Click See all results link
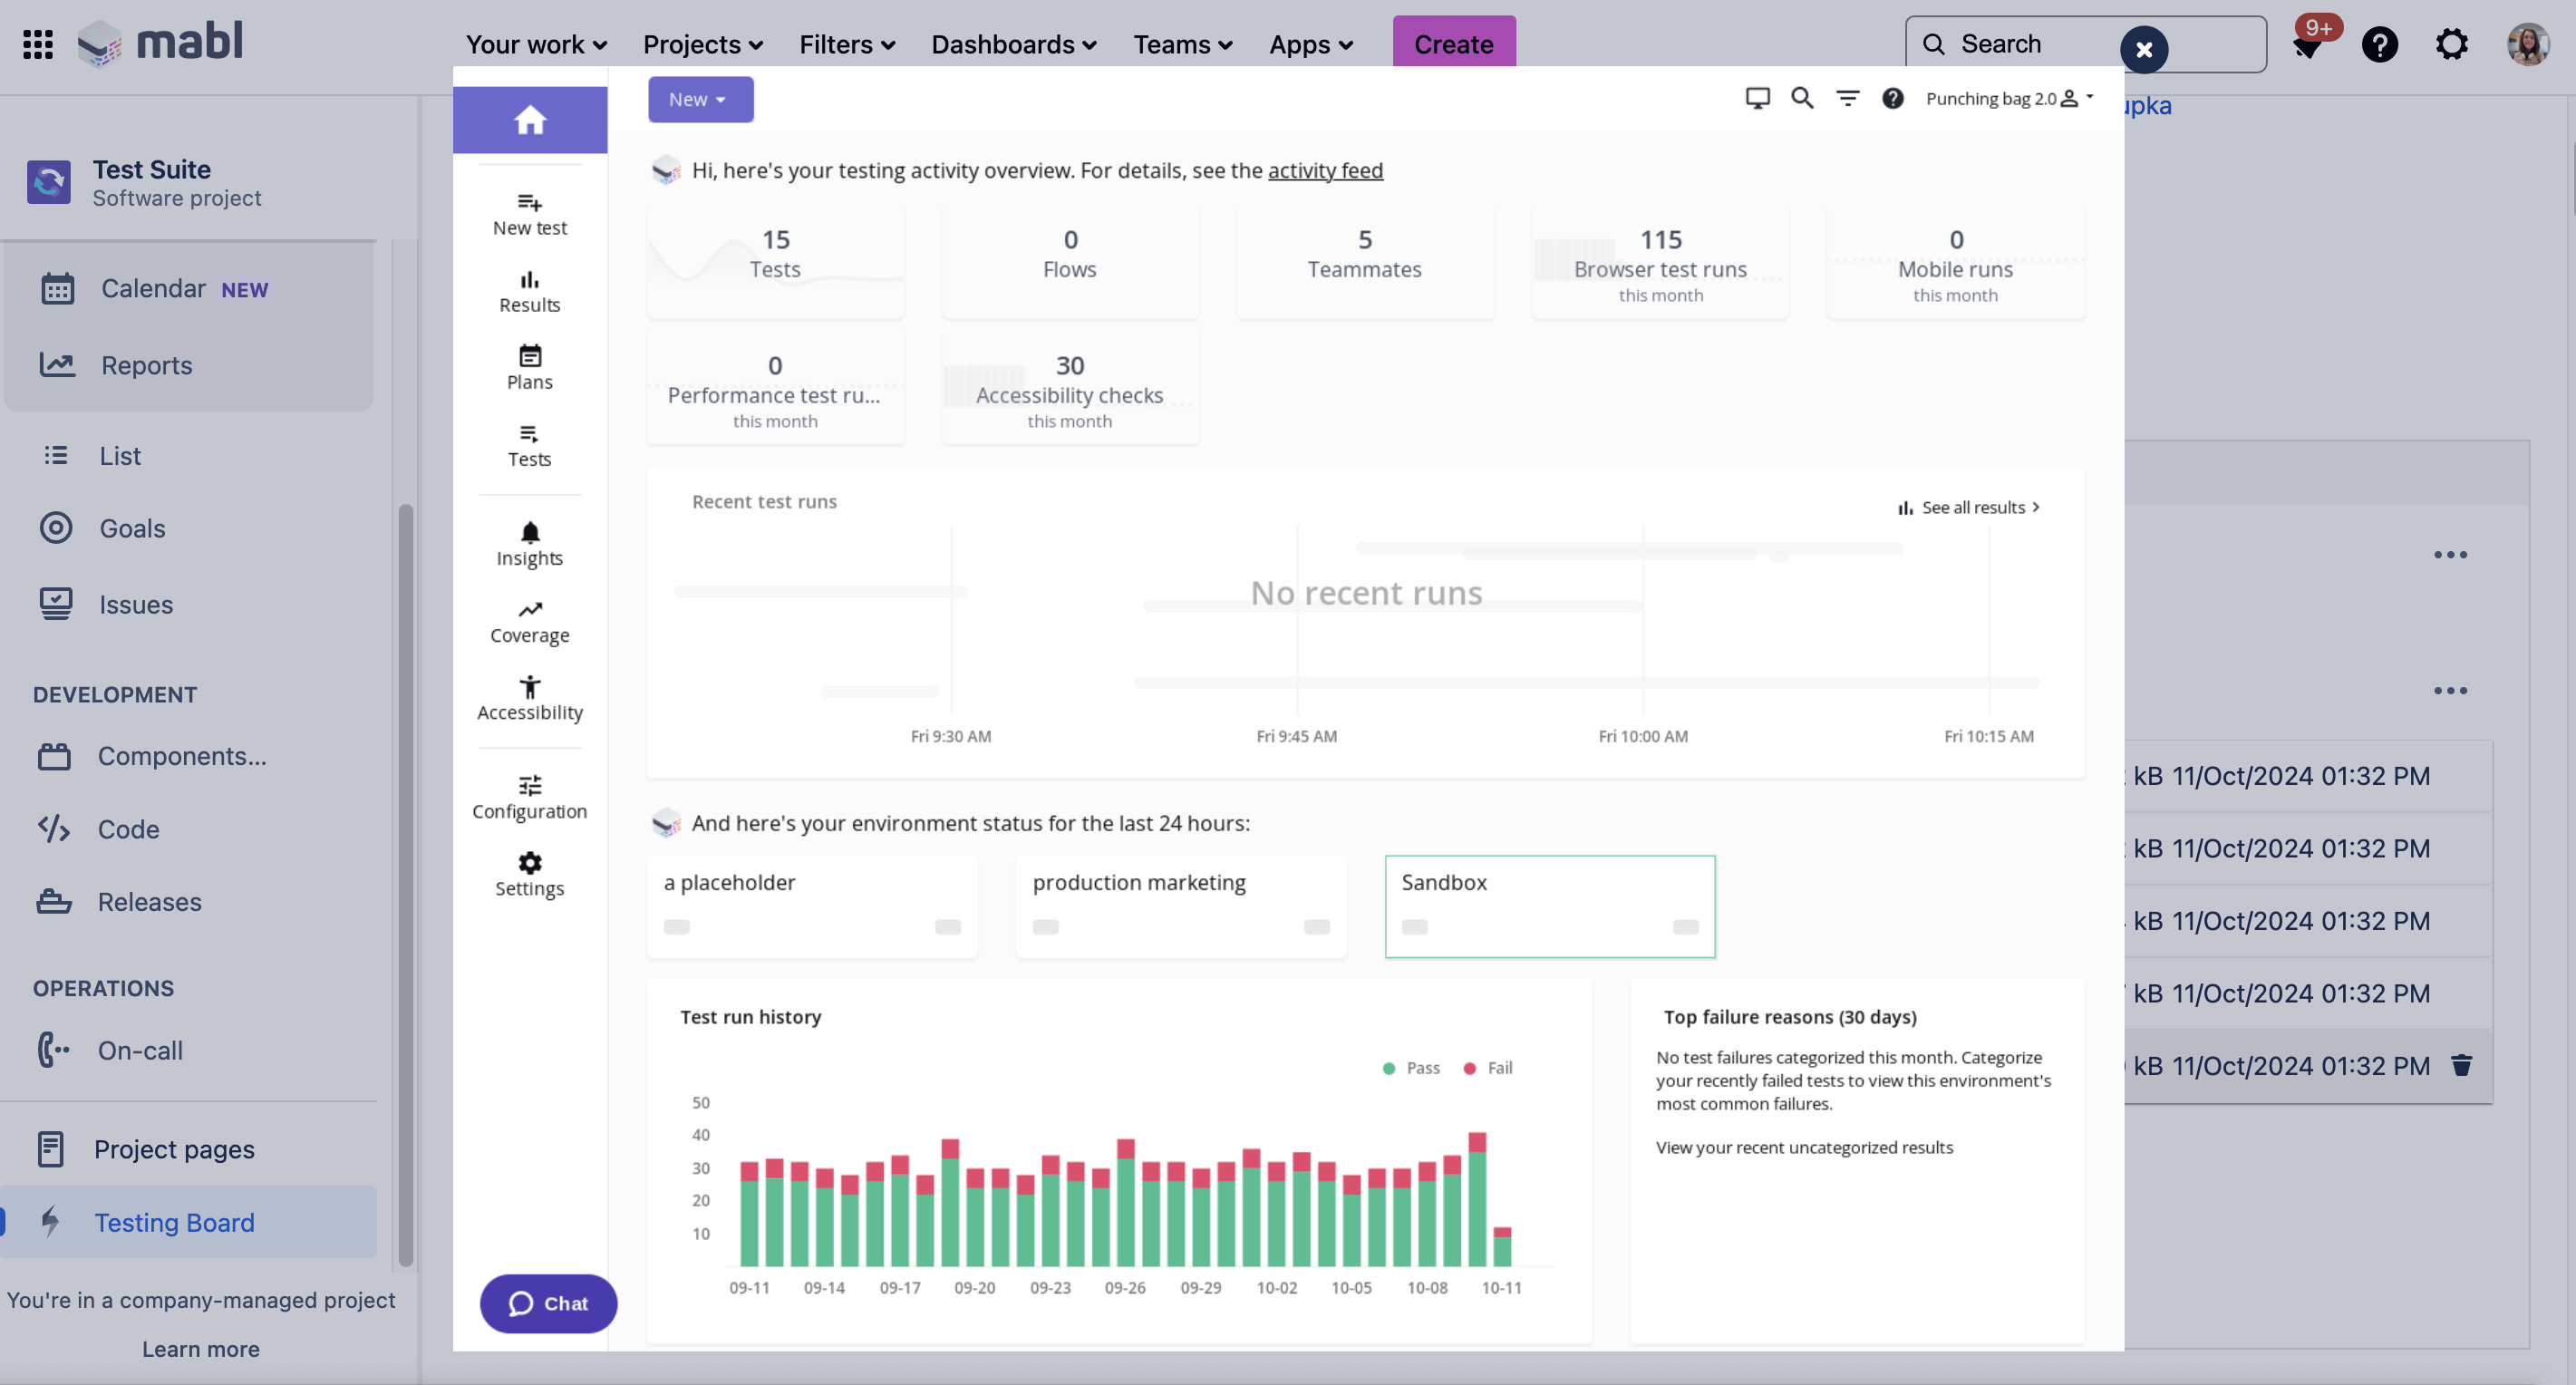 [x=1969, y=507]
